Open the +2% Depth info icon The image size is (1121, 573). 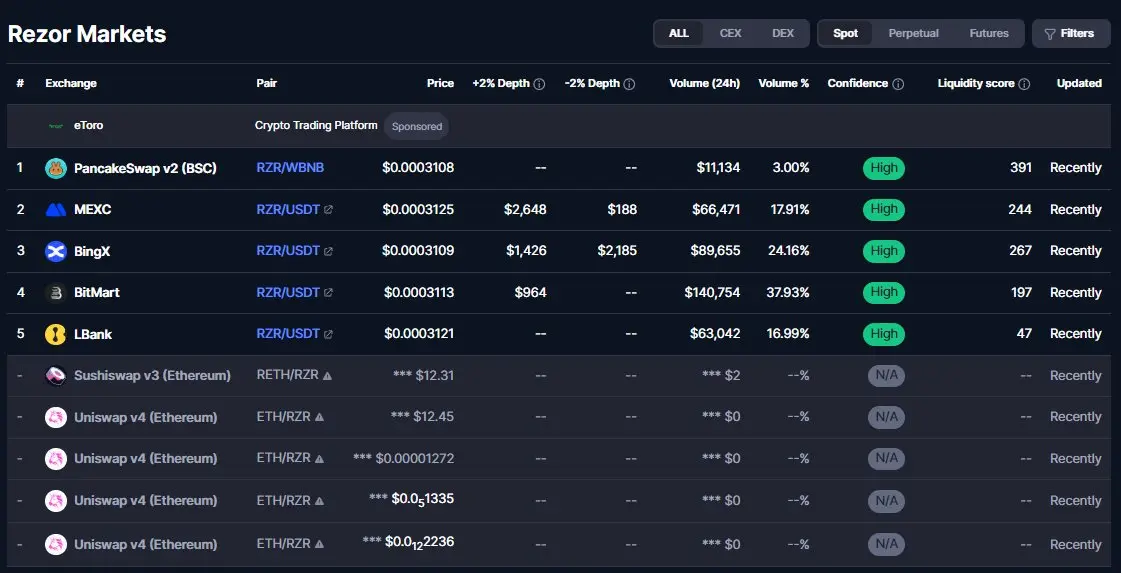click(539, 84)
